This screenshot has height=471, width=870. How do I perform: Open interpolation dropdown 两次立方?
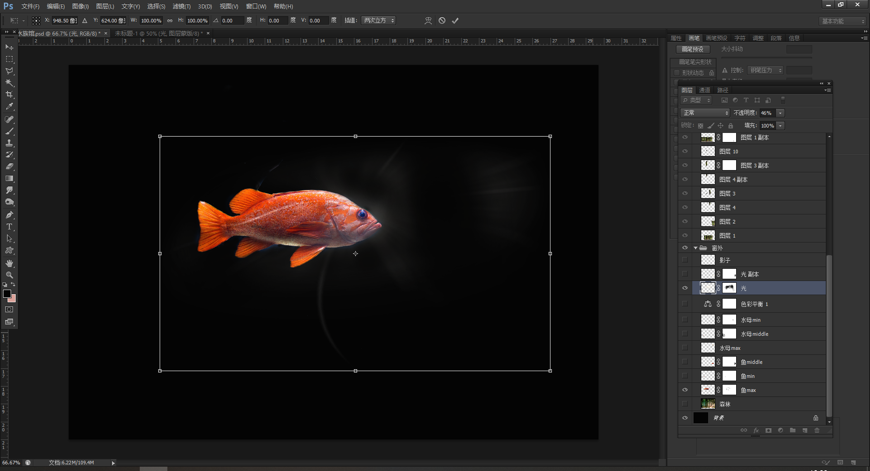(x=378, y=21)
